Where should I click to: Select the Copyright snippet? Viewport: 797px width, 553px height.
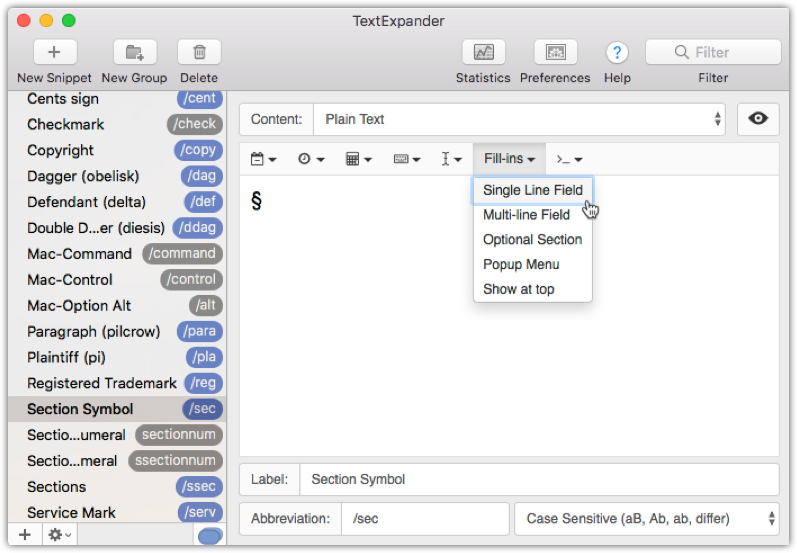[x=117, y=150]
